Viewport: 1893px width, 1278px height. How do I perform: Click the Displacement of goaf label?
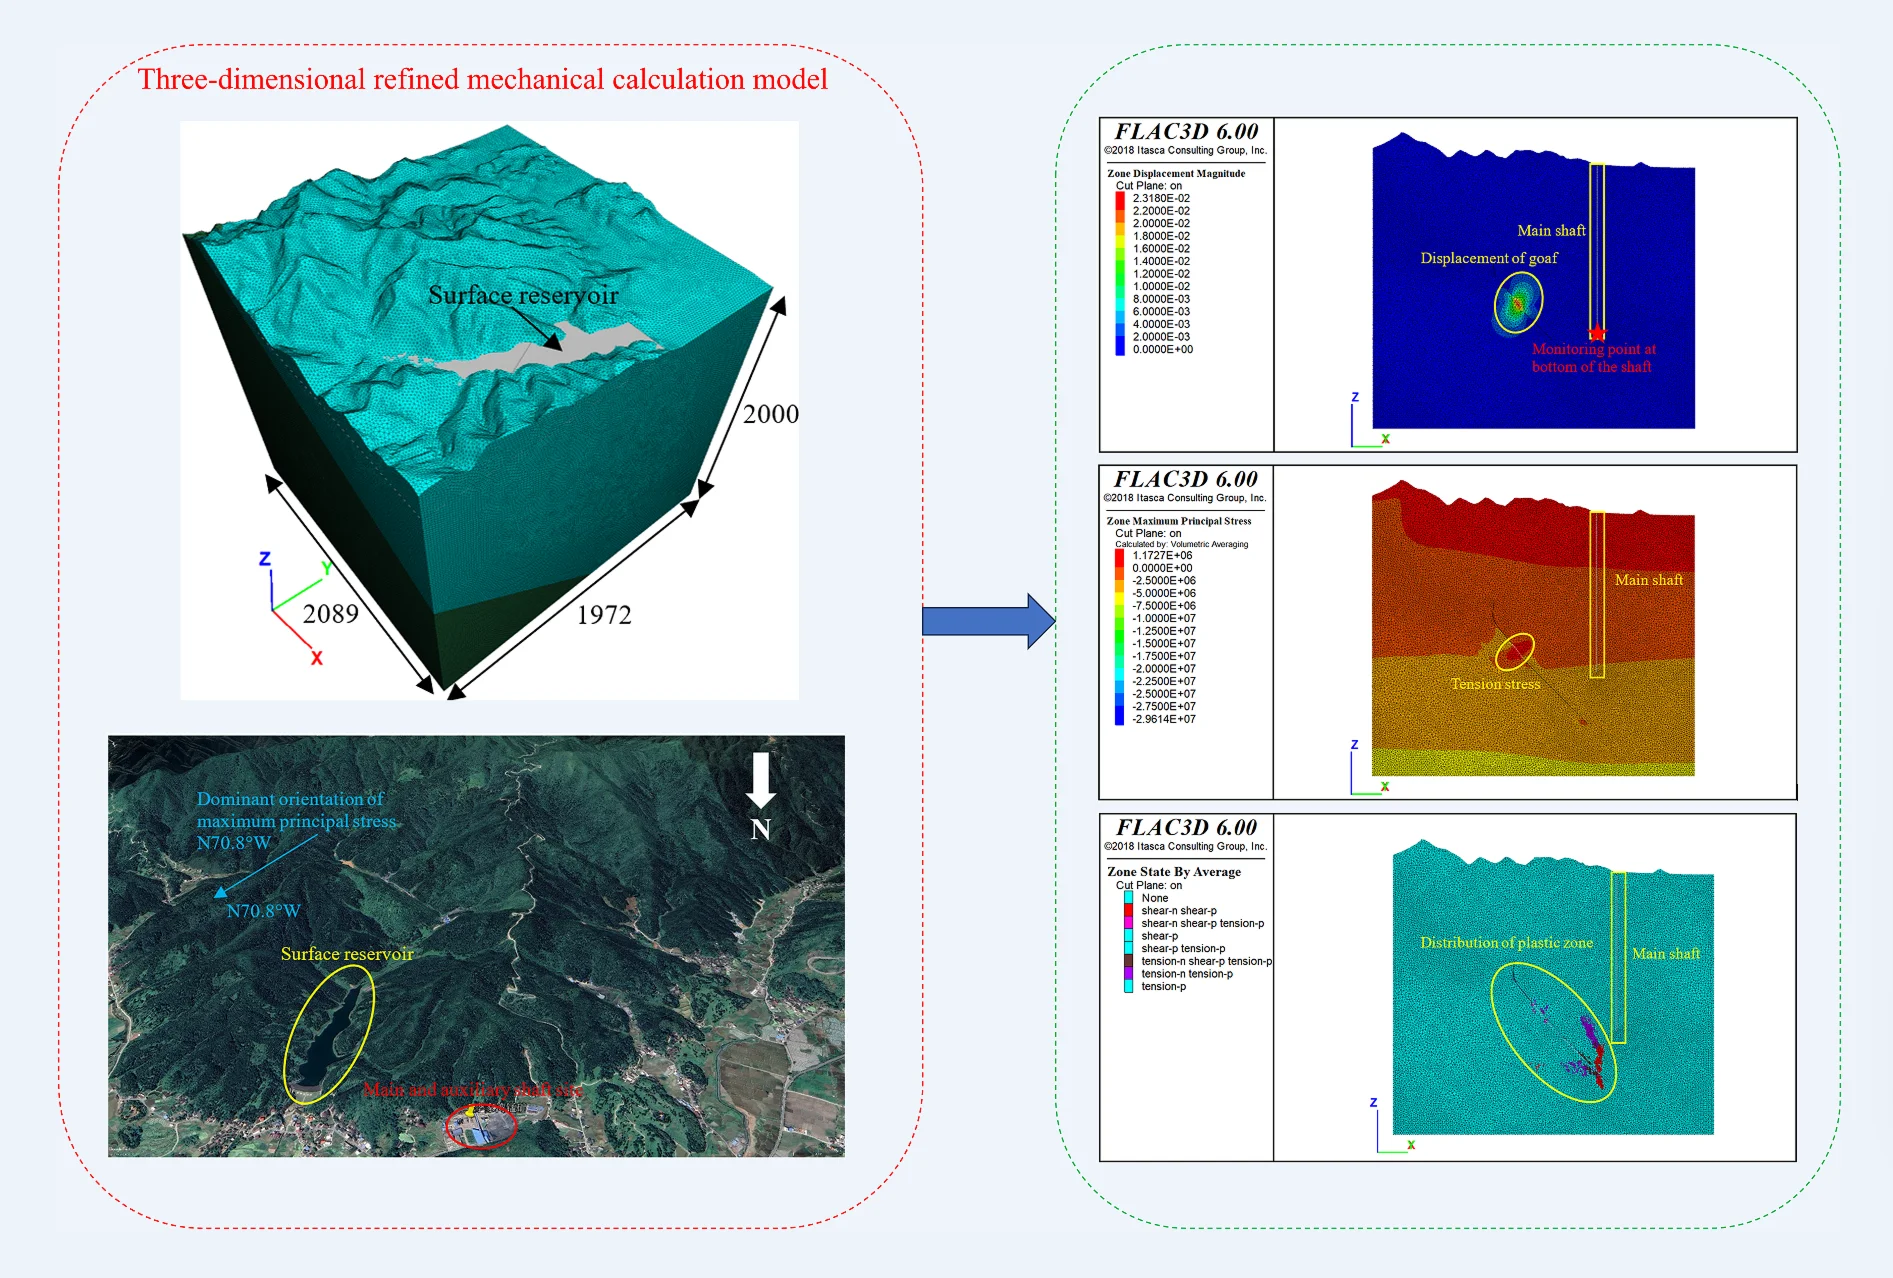tap(1490, 257)
